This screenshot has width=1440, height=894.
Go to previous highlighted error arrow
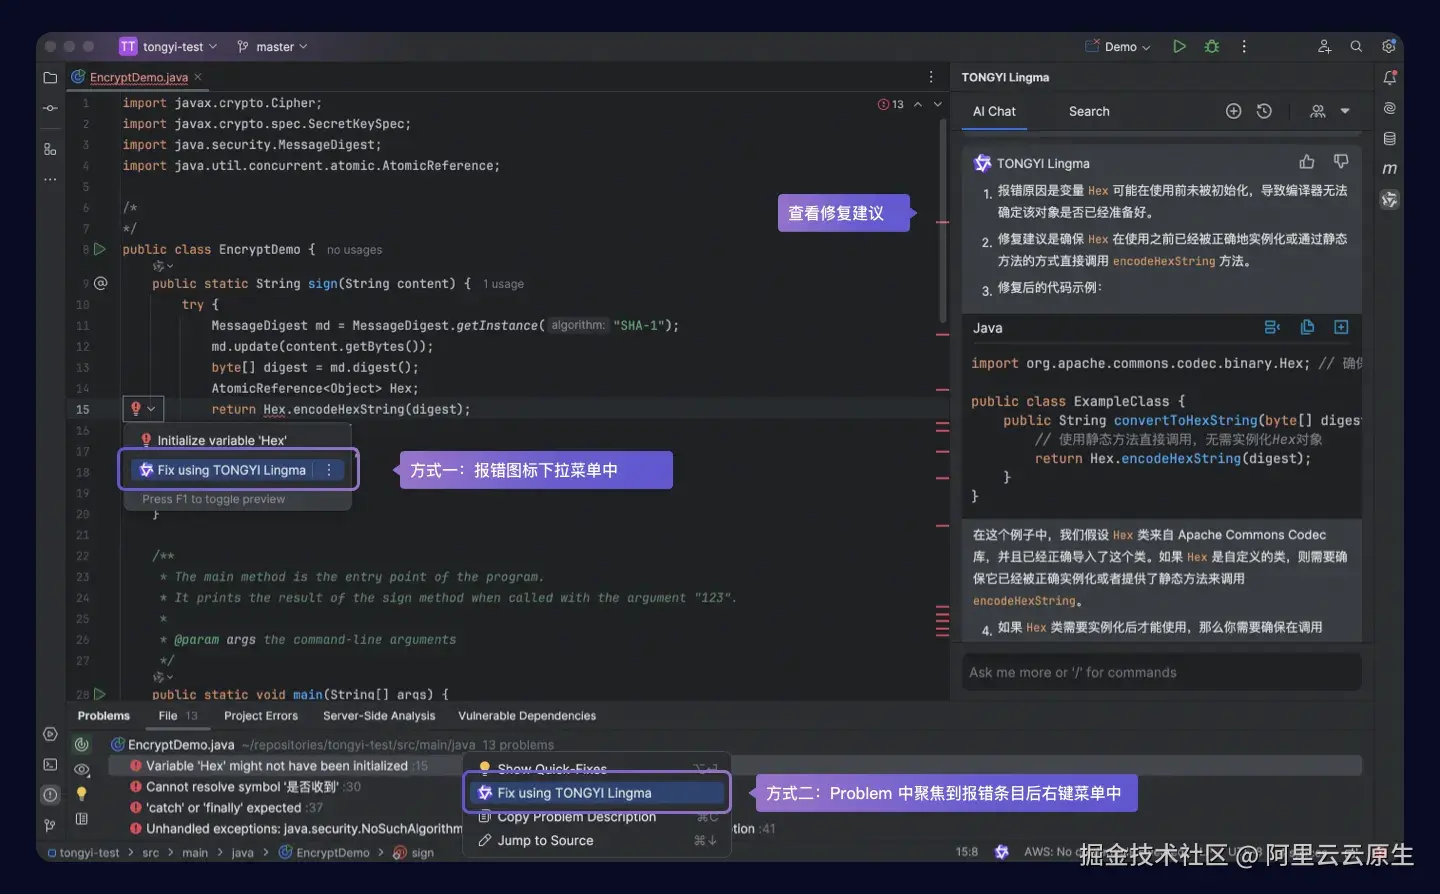[x=918, y=104]
